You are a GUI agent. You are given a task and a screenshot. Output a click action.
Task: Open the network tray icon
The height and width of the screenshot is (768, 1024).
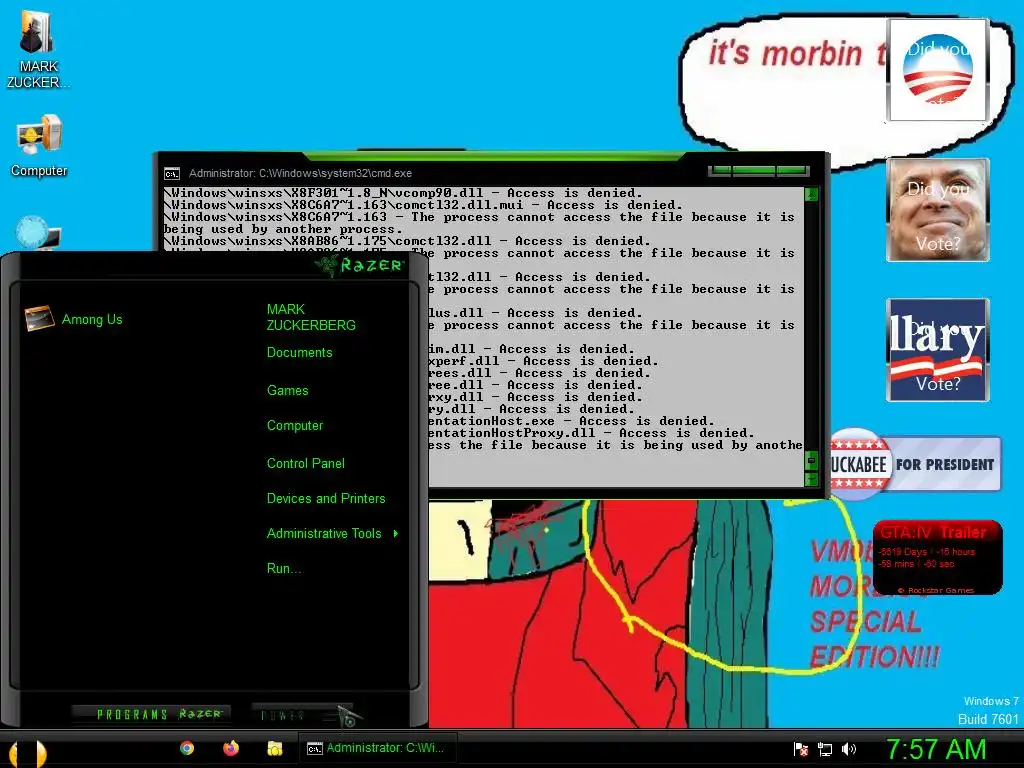[825, 749]
